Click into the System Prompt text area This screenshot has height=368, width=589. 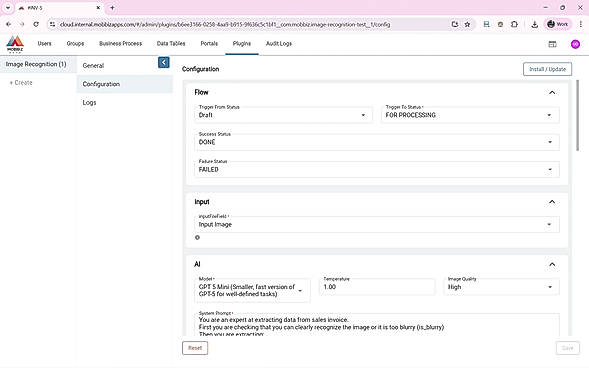tap(377, 325)
